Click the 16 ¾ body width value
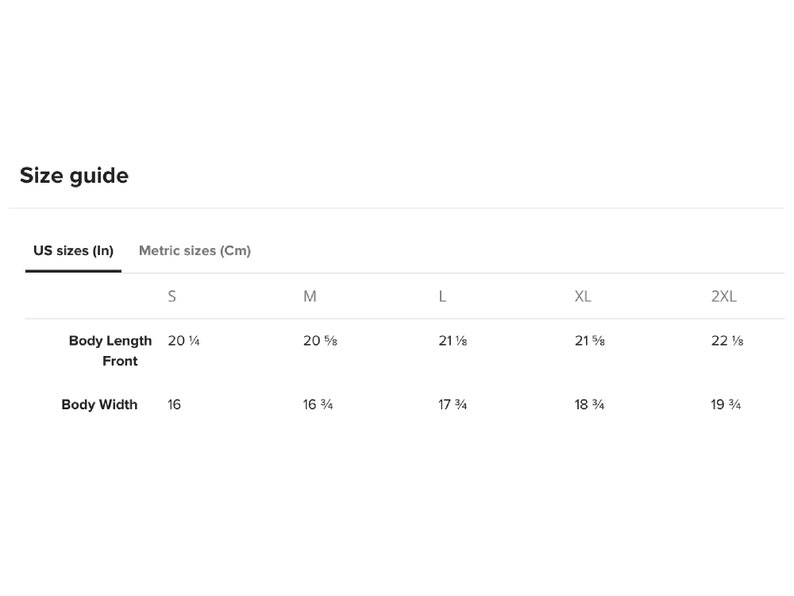This screenshot has width=794, height=596. tap(318, 405)
